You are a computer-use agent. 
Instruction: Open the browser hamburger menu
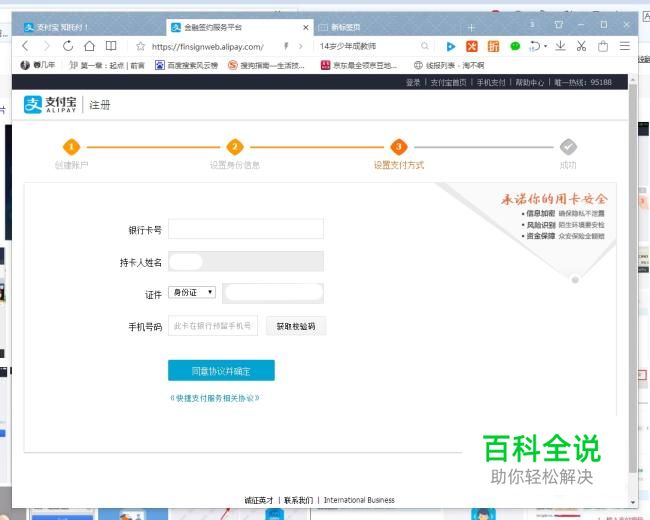coord(625,46)
